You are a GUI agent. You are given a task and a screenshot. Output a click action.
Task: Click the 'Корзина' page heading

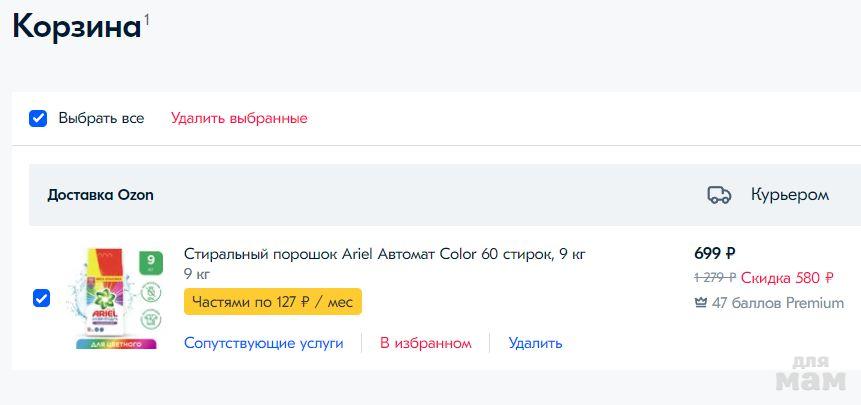click(75, 27)
